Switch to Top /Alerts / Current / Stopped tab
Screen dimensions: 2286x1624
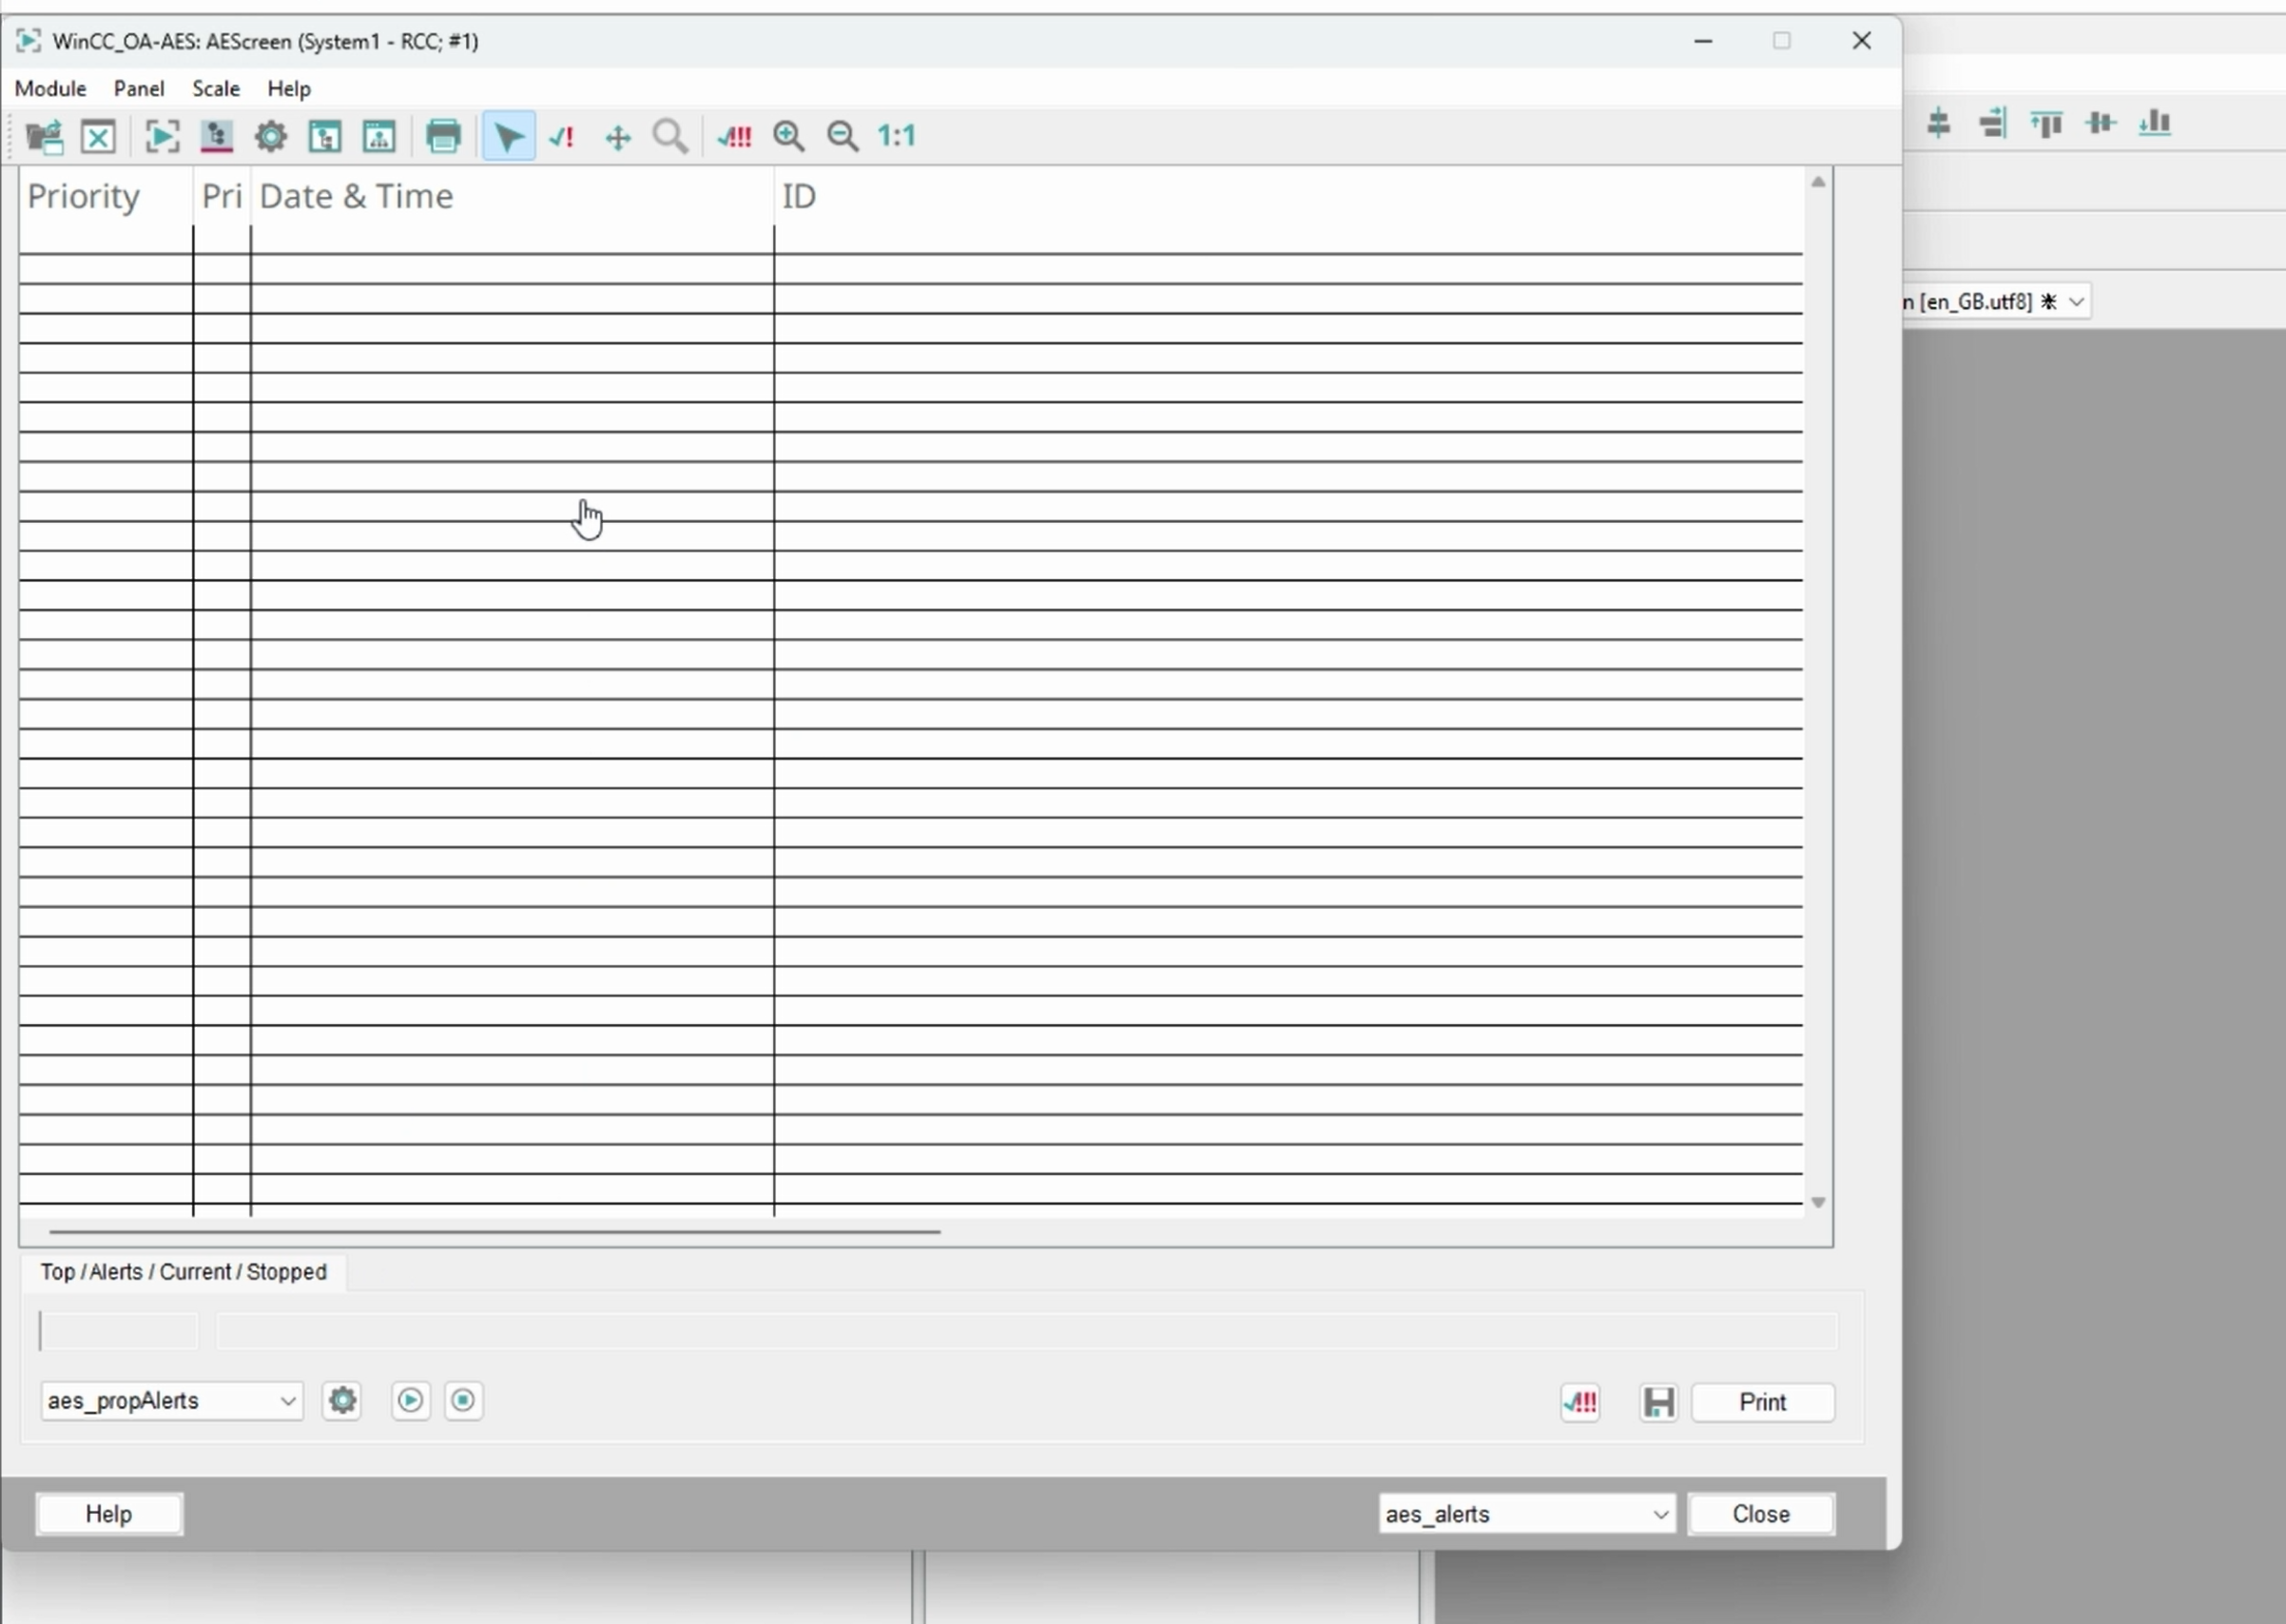pos(183,1272)
